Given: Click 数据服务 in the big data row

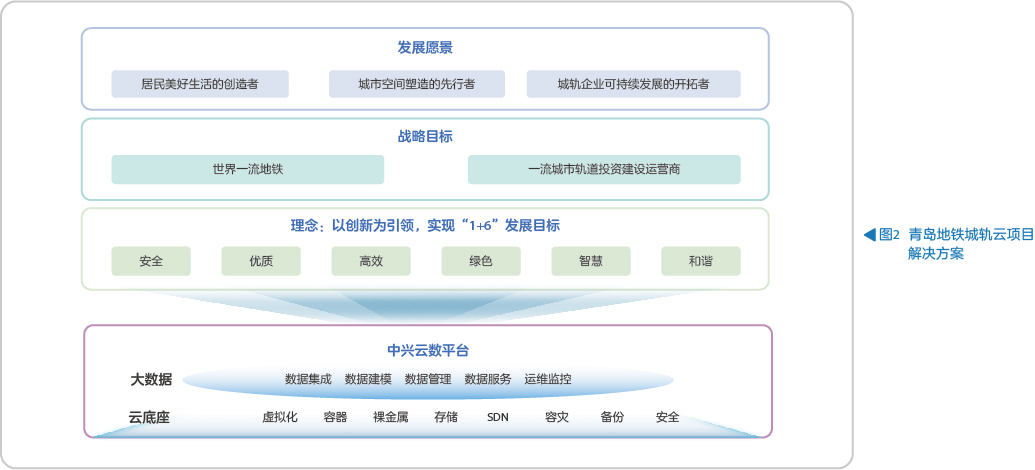Looking at the screenshot, I should point(488,380).
